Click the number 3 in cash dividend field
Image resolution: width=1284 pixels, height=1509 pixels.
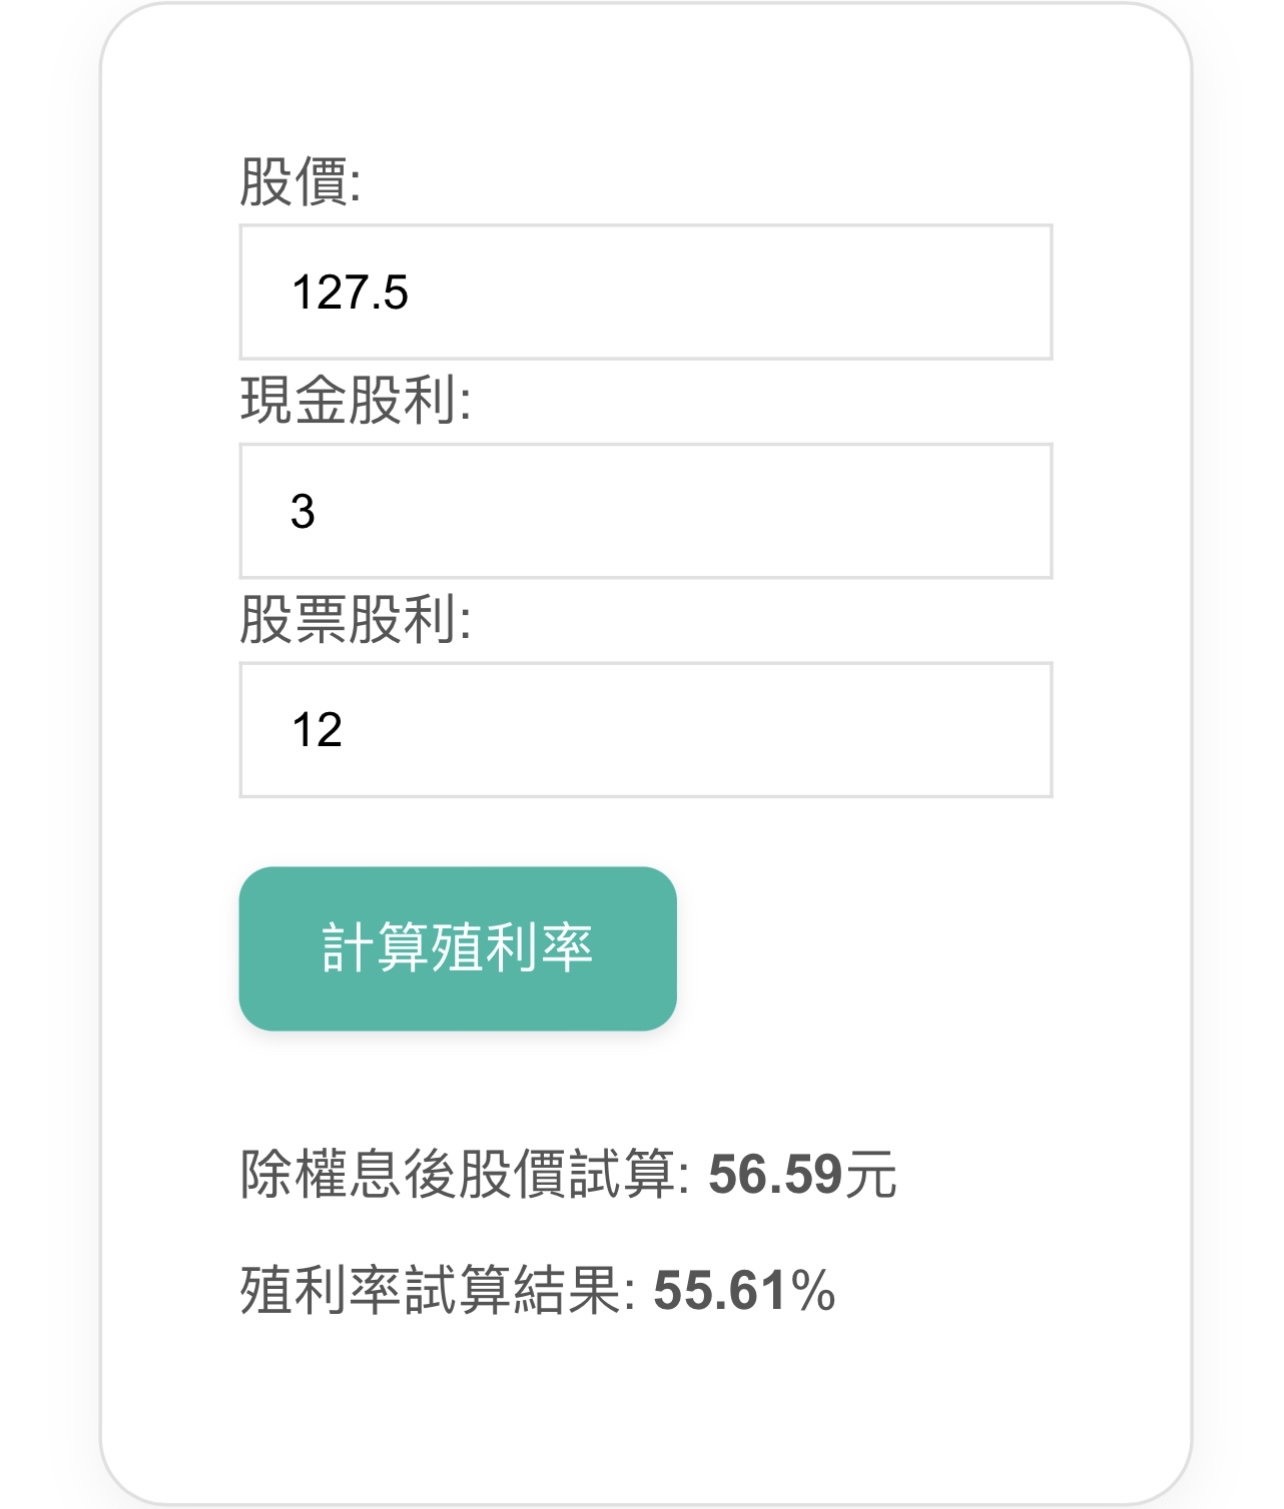[x=303, y=512]
